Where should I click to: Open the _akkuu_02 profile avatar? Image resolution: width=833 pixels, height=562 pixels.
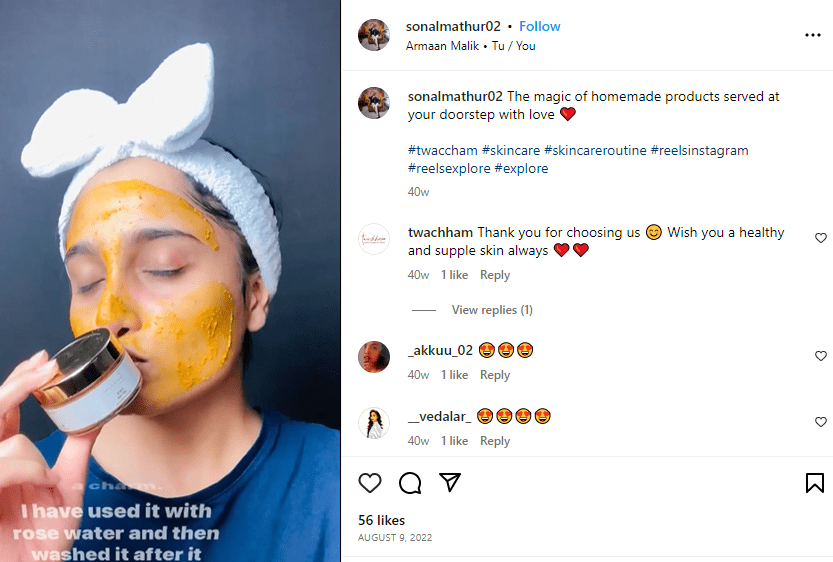click(374, 357)
